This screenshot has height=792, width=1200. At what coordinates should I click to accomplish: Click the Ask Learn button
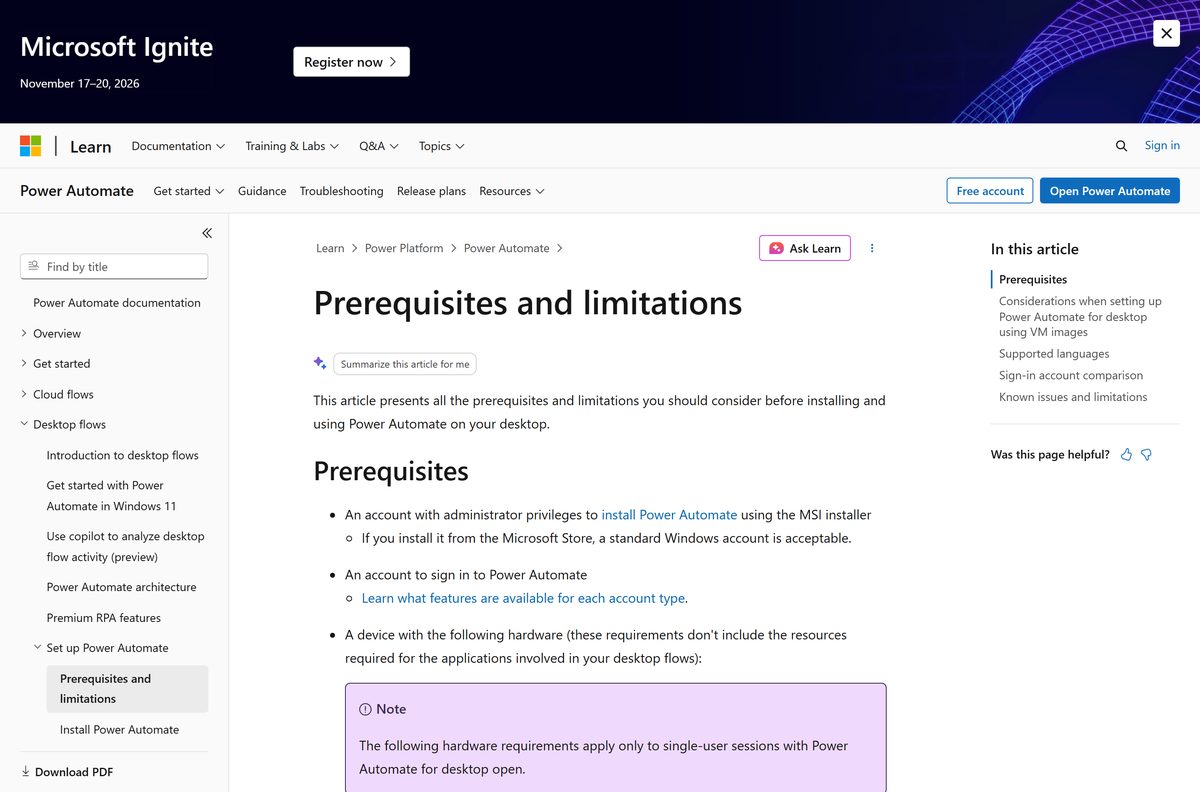tap(805, 248)
